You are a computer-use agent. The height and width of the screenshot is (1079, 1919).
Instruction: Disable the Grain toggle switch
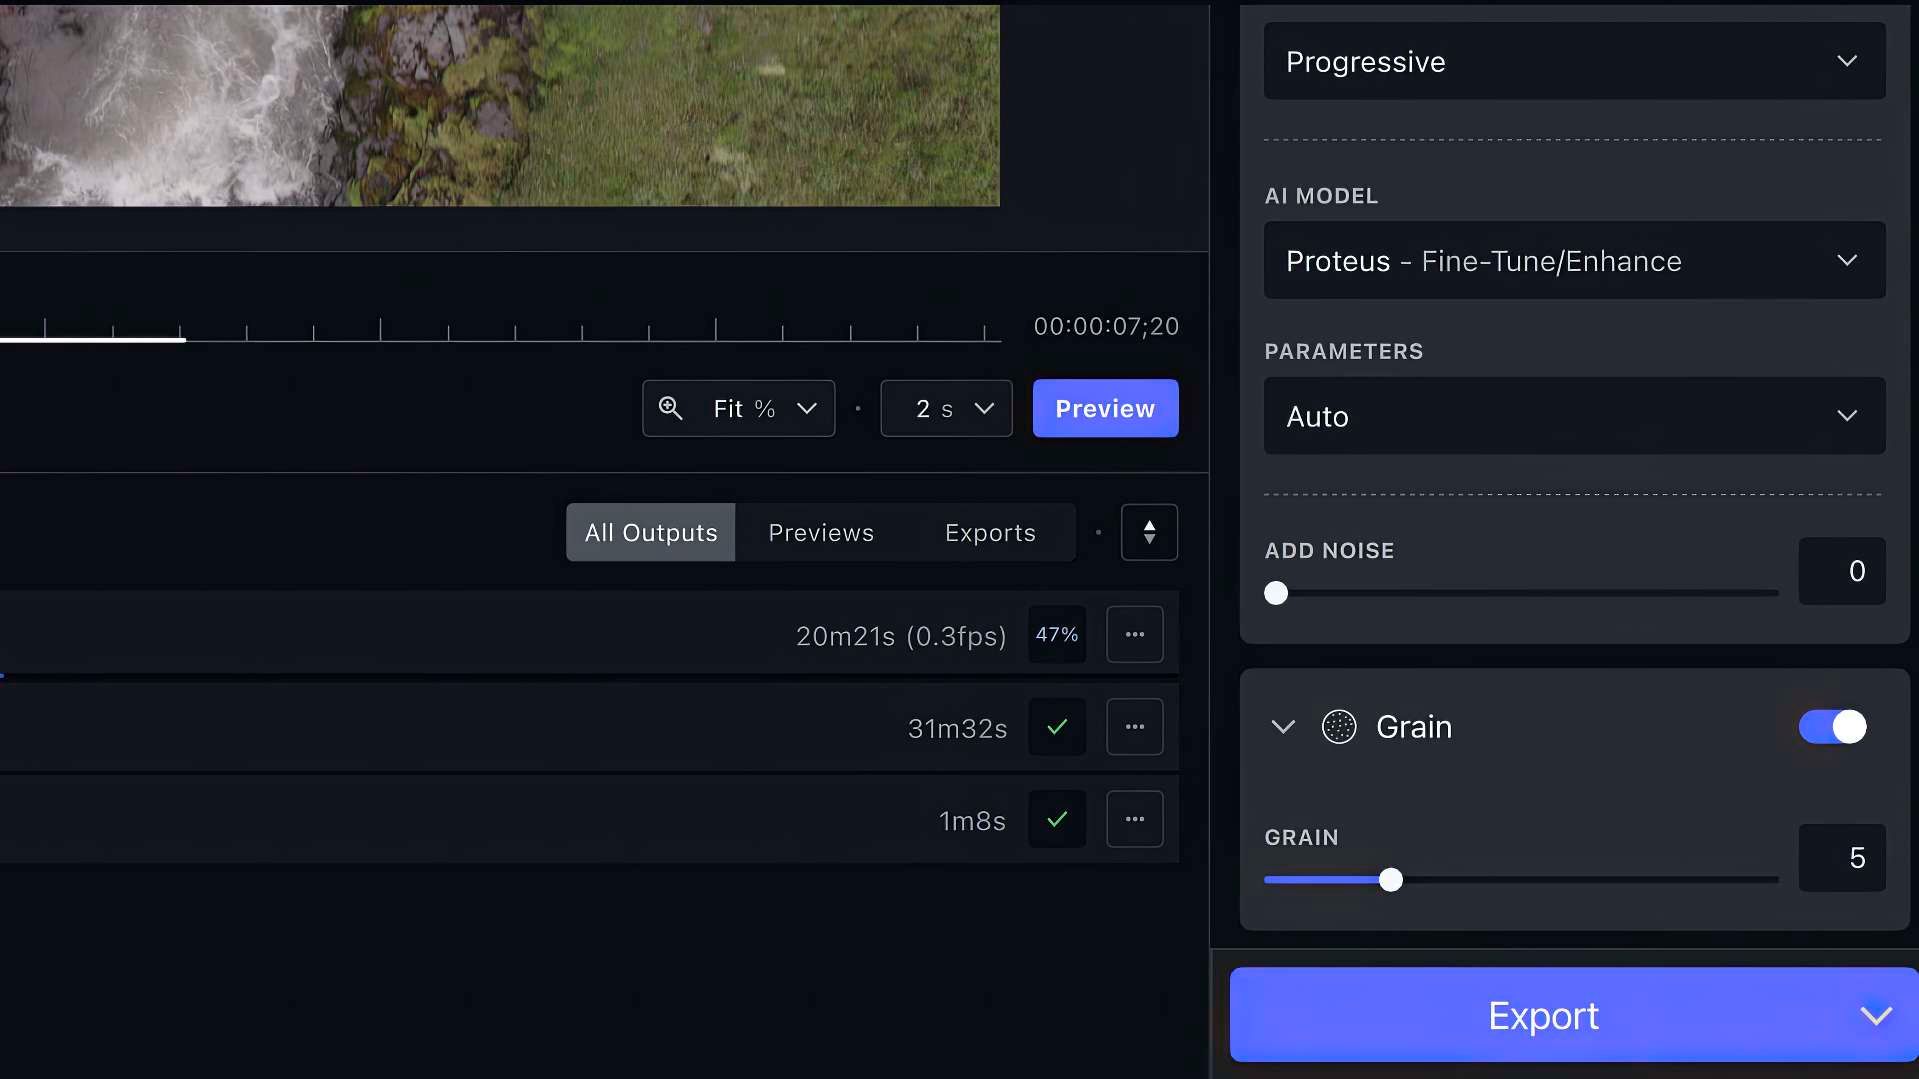(1833, 727)
